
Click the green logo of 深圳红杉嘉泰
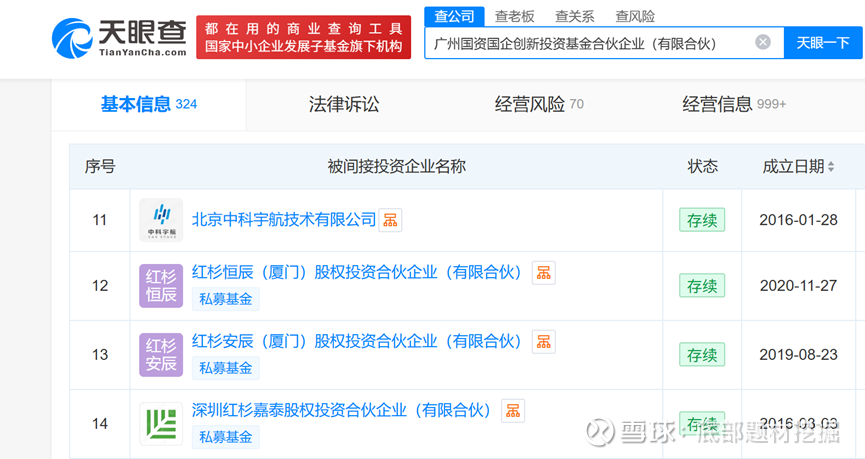point(161,424)
